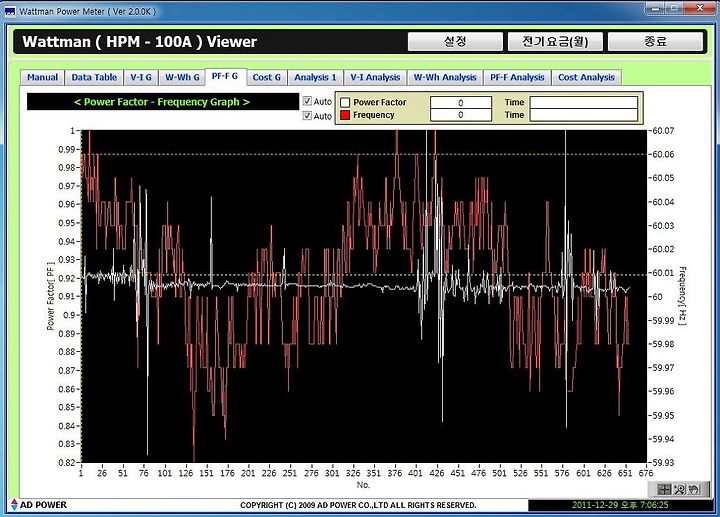Select the hand pan tool in graph palette
720x517 pixels.
coord(694,489)
